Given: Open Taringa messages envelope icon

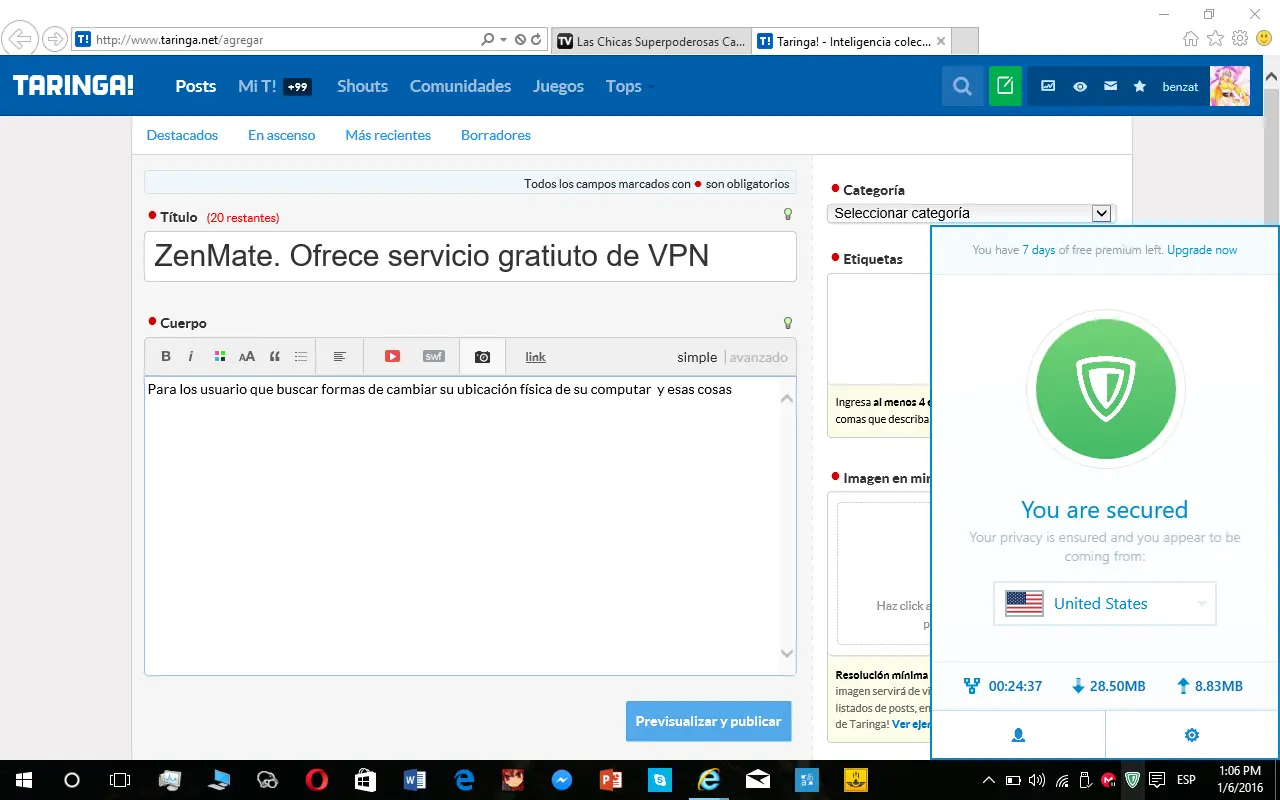Looking at the screenshot, I should coord(1110,87).
